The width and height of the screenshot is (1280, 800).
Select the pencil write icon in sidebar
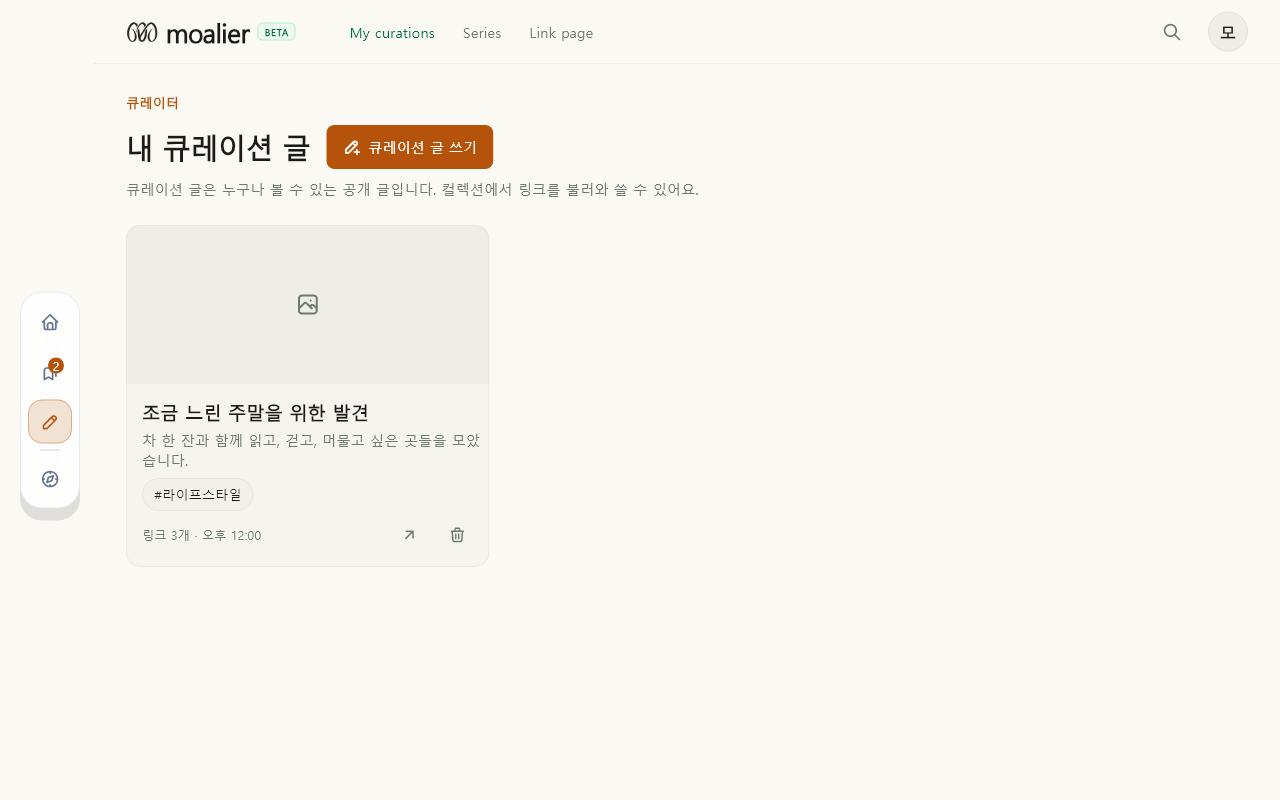pyautogui.click(x=50, y=421)
